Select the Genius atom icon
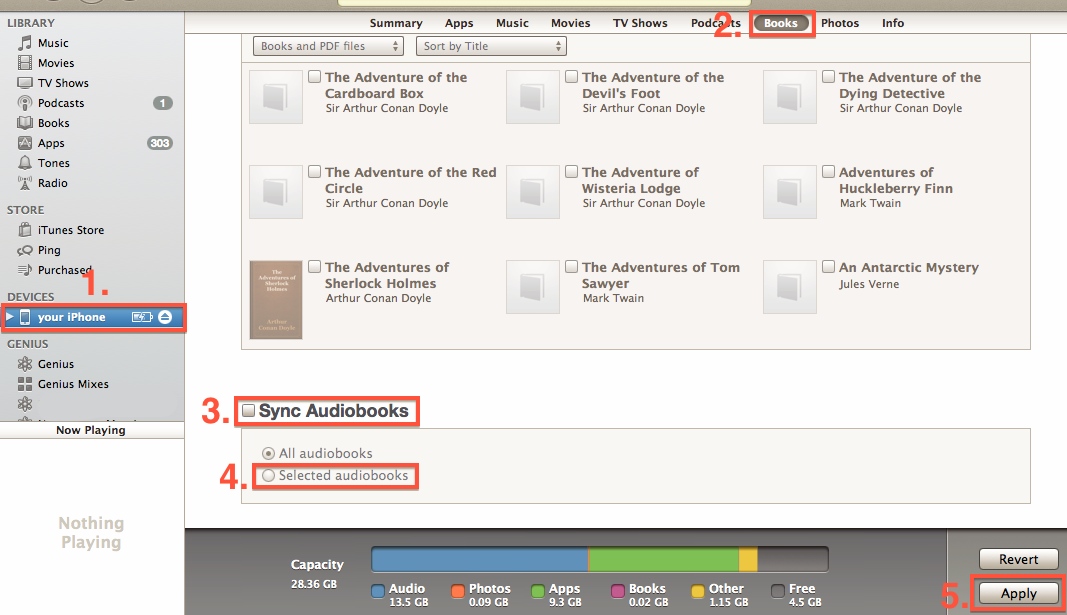 (25, 364)
